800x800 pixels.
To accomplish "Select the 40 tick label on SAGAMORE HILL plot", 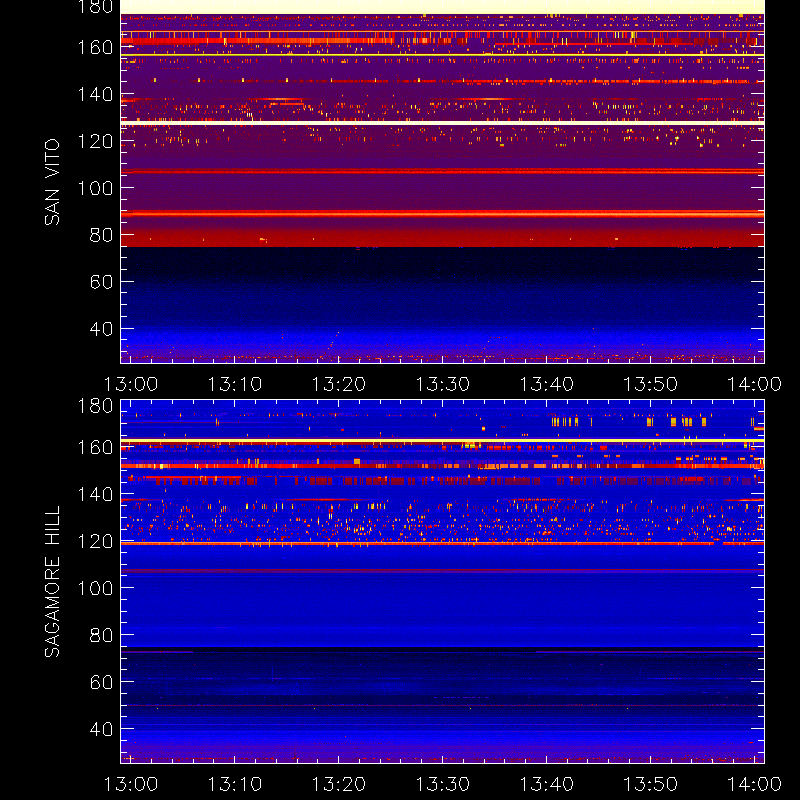I will point(101,729).
